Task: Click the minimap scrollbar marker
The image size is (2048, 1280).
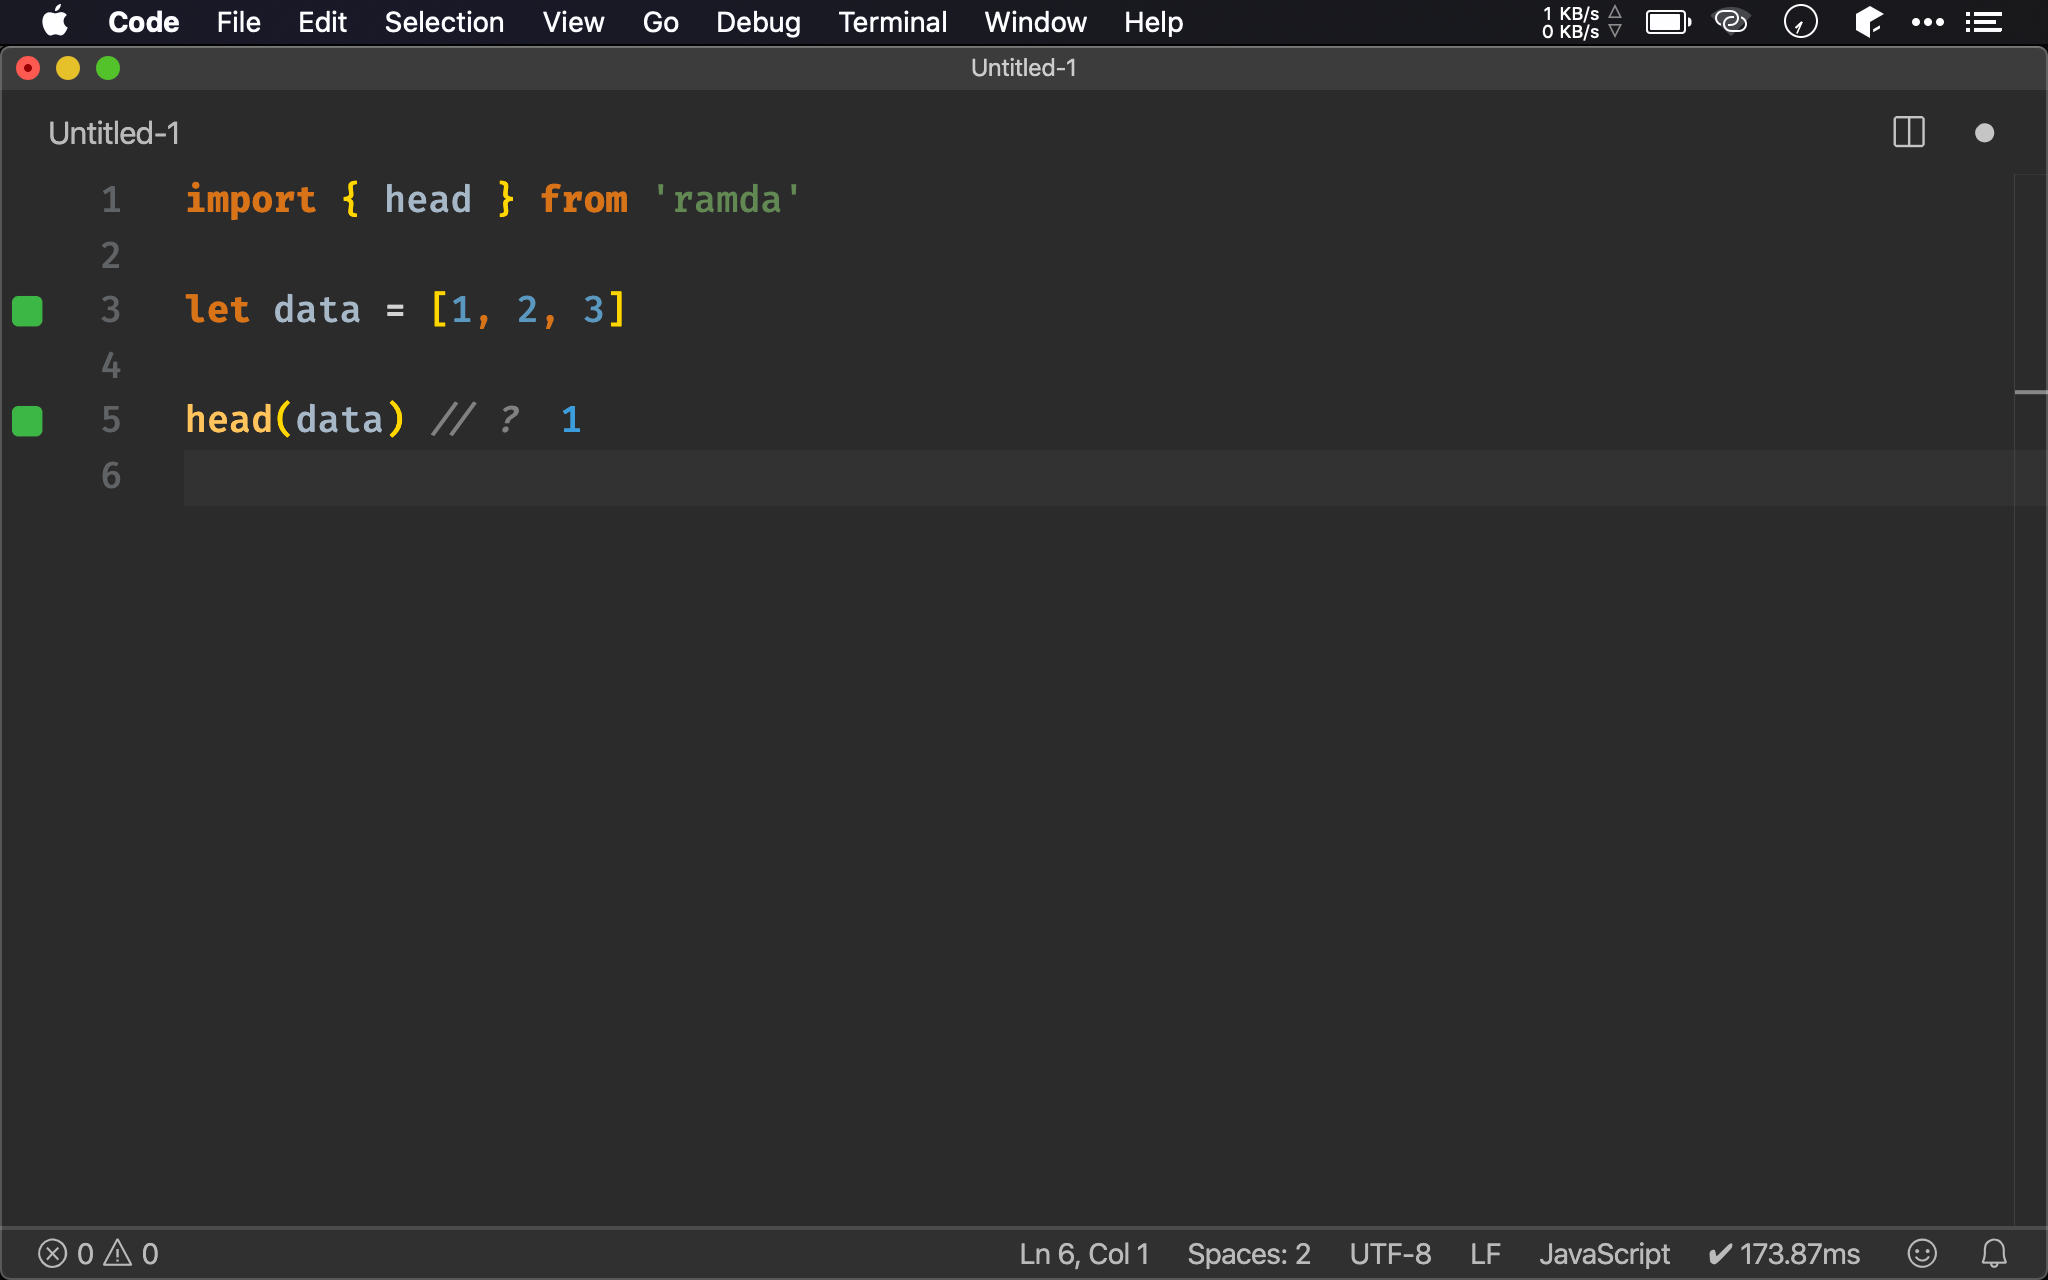Action: [x=2030, y=392]
